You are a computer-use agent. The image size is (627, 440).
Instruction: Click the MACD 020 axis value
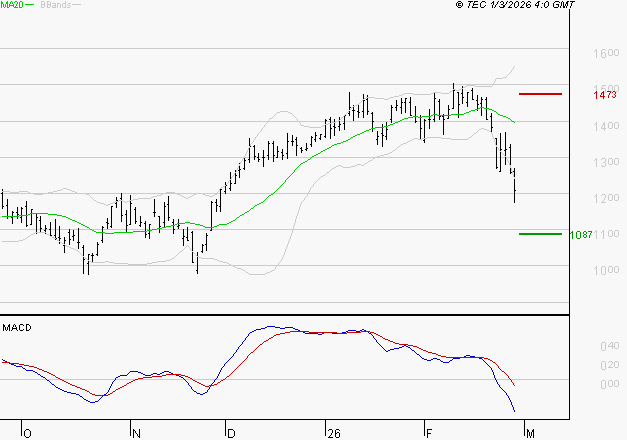610,365
